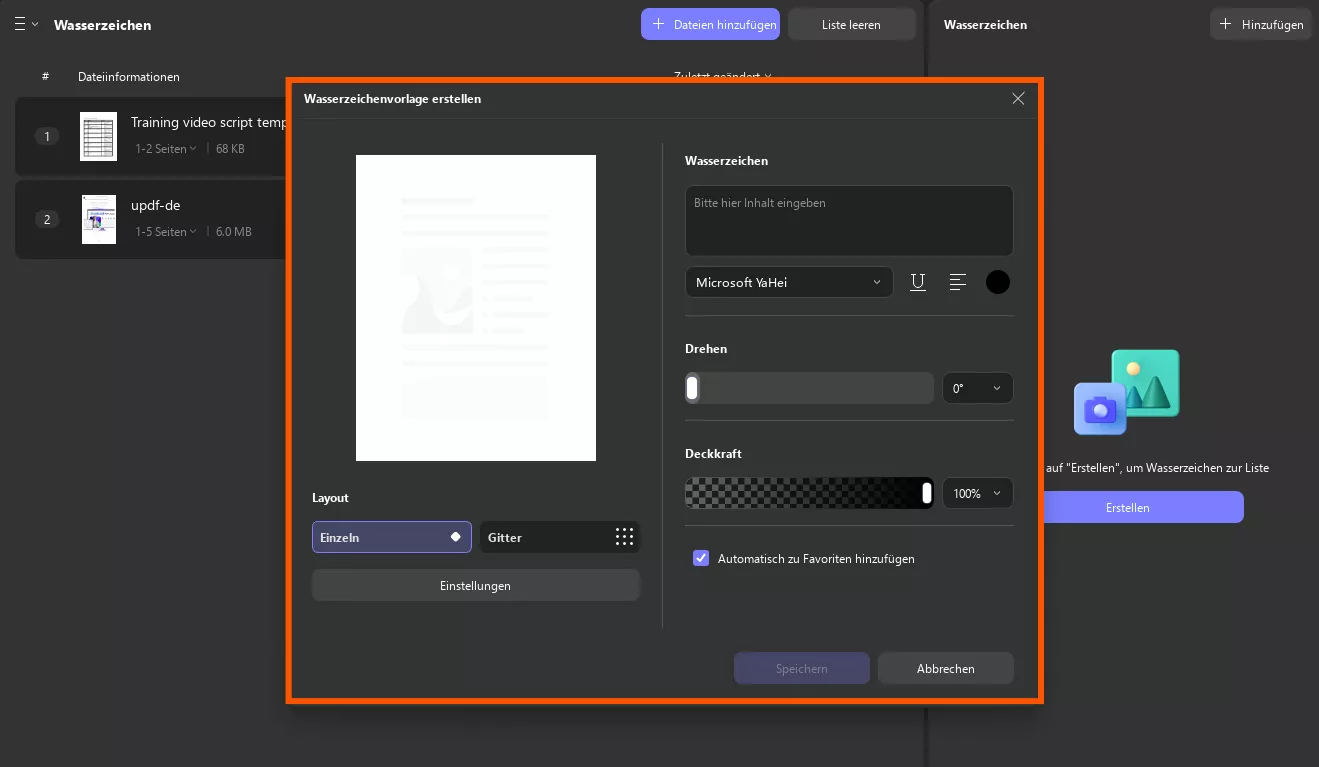Click the Dateiinformationen column header
Image resolution: width=1319 pixels, height=767 pixels.
[x=129, y=77]
